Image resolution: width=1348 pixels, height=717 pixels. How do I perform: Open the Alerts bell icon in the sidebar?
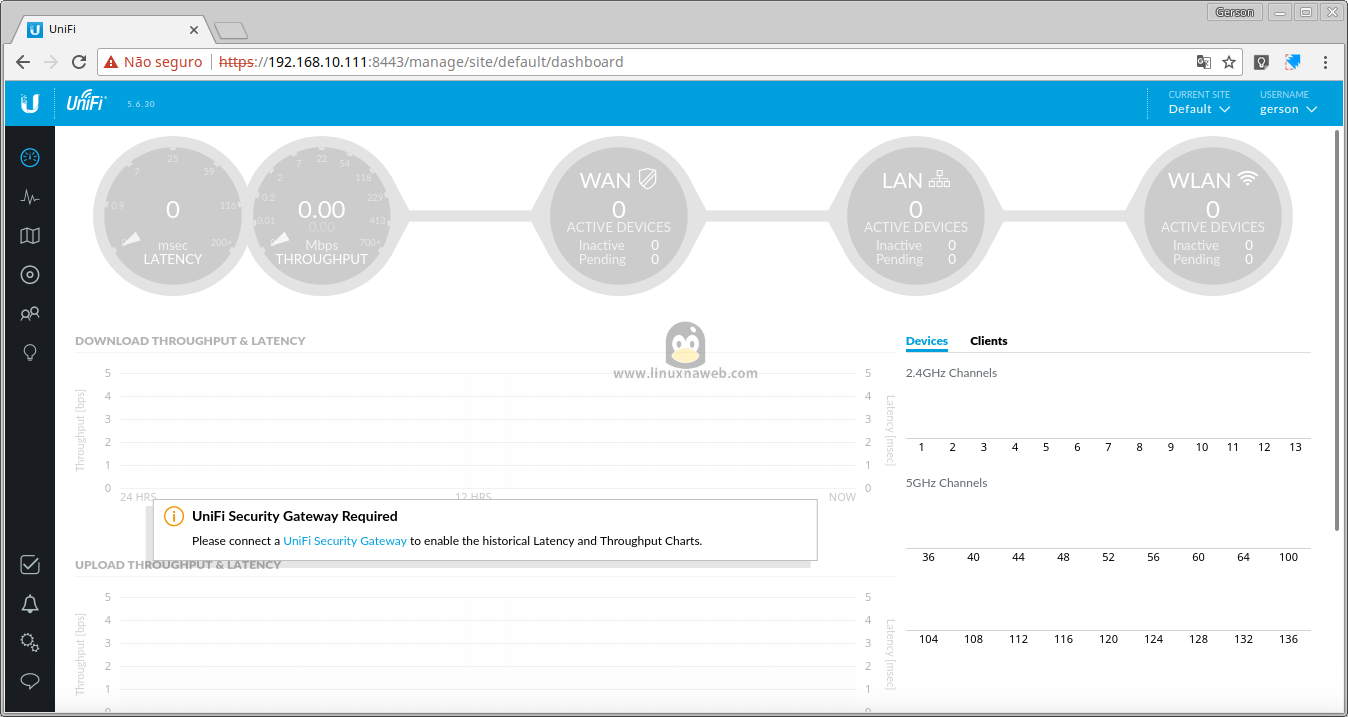click(30, 604)
